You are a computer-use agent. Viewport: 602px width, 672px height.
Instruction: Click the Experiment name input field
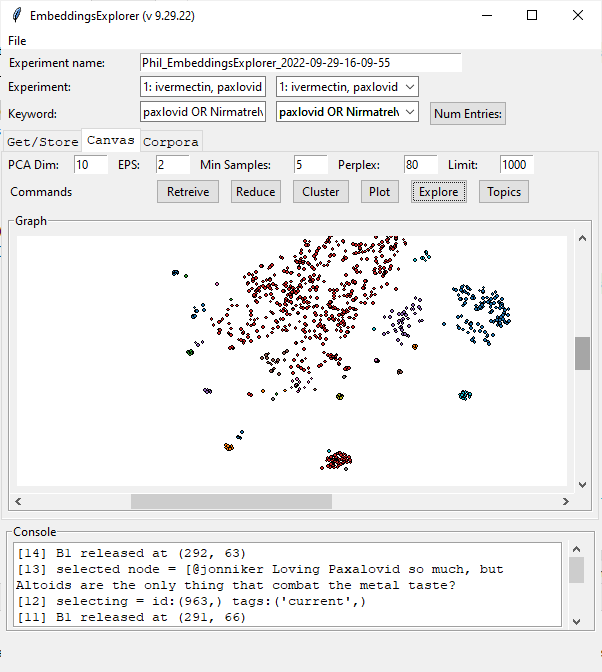(x=301, y=63)
